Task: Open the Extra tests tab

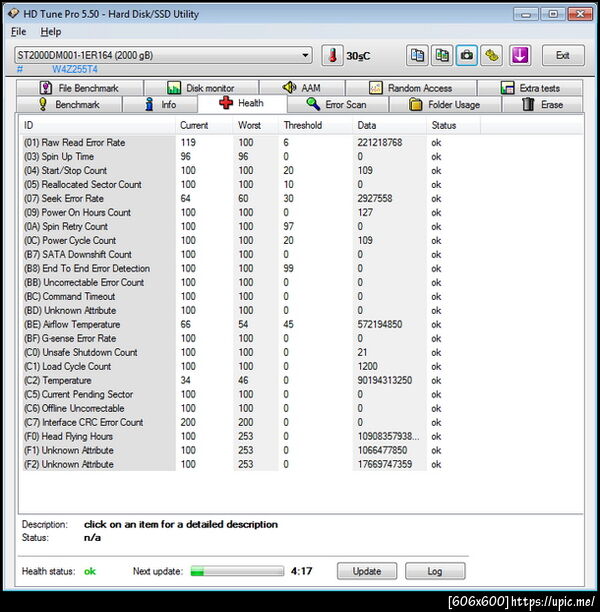Action: click(x=530, y=88)
